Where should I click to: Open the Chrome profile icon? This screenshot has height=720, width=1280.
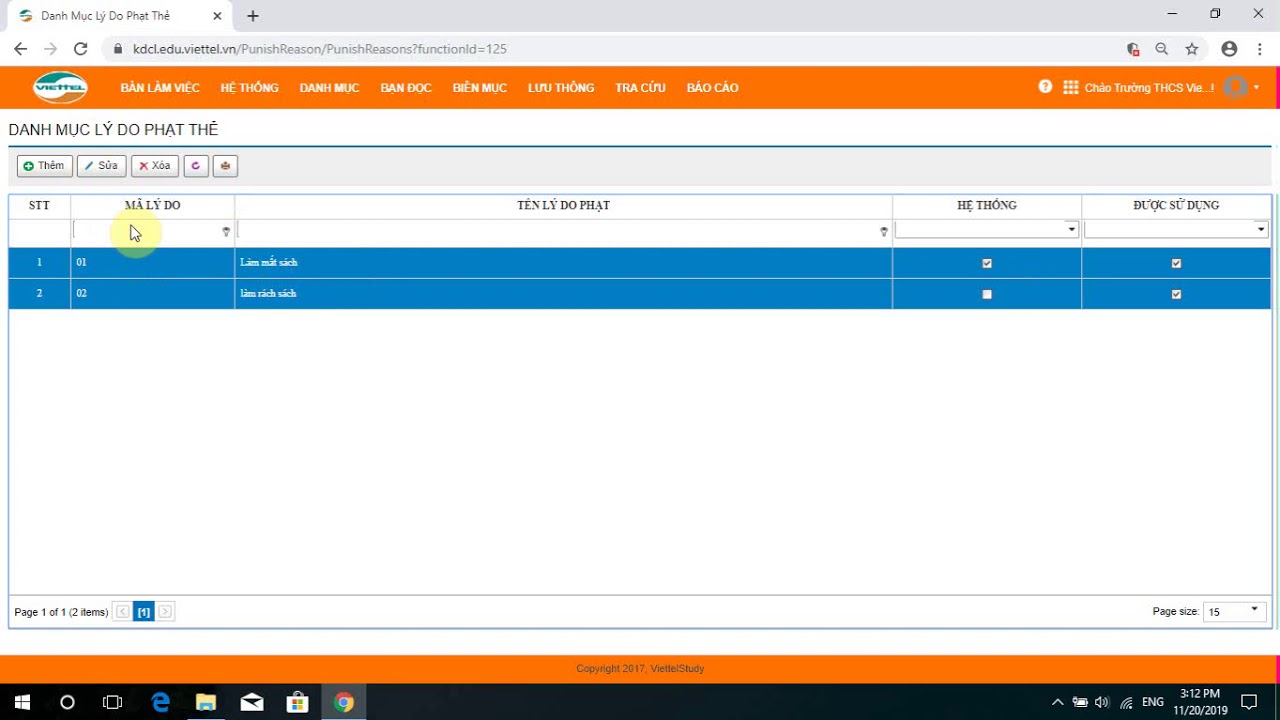(1230, 48)
